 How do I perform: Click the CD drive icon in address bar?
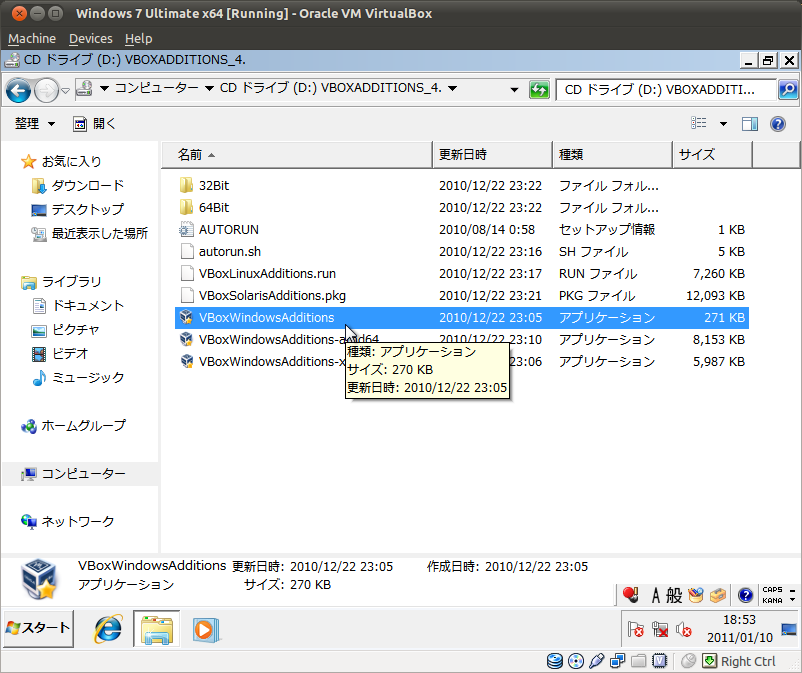click(x=84, y=88)
